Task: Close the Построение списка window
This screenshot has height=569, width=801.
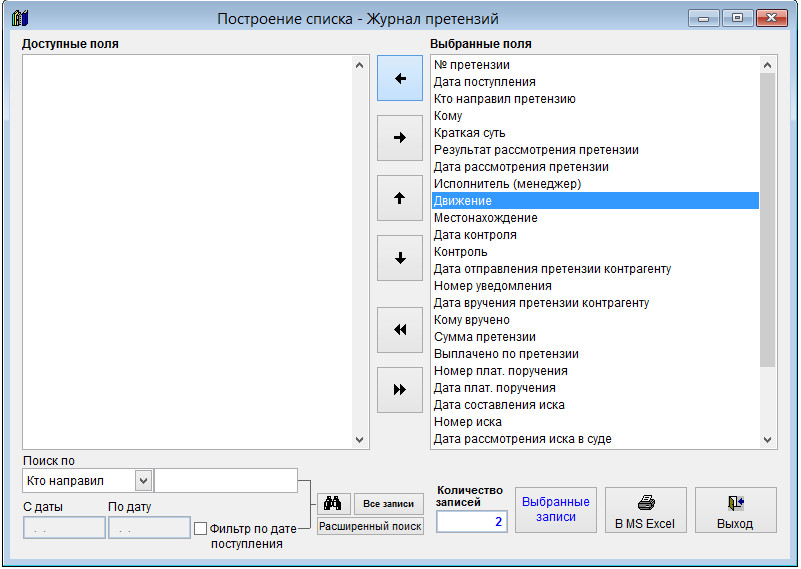Action: [x=771, y=18]
